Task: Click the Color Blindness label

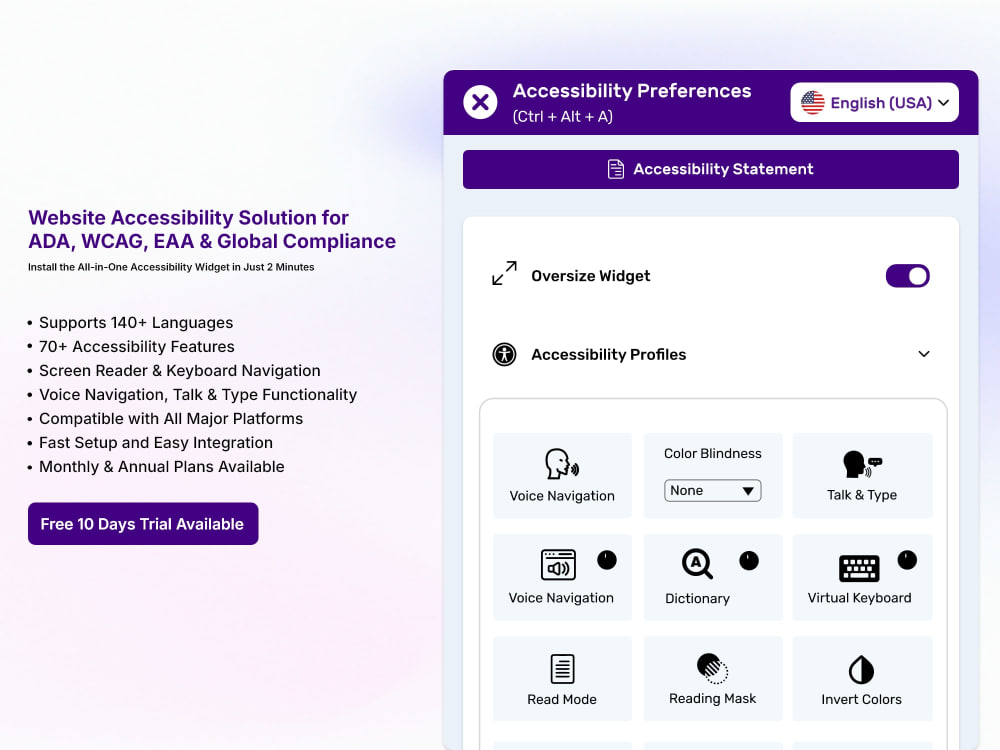Action: click(x=712, y=453)
